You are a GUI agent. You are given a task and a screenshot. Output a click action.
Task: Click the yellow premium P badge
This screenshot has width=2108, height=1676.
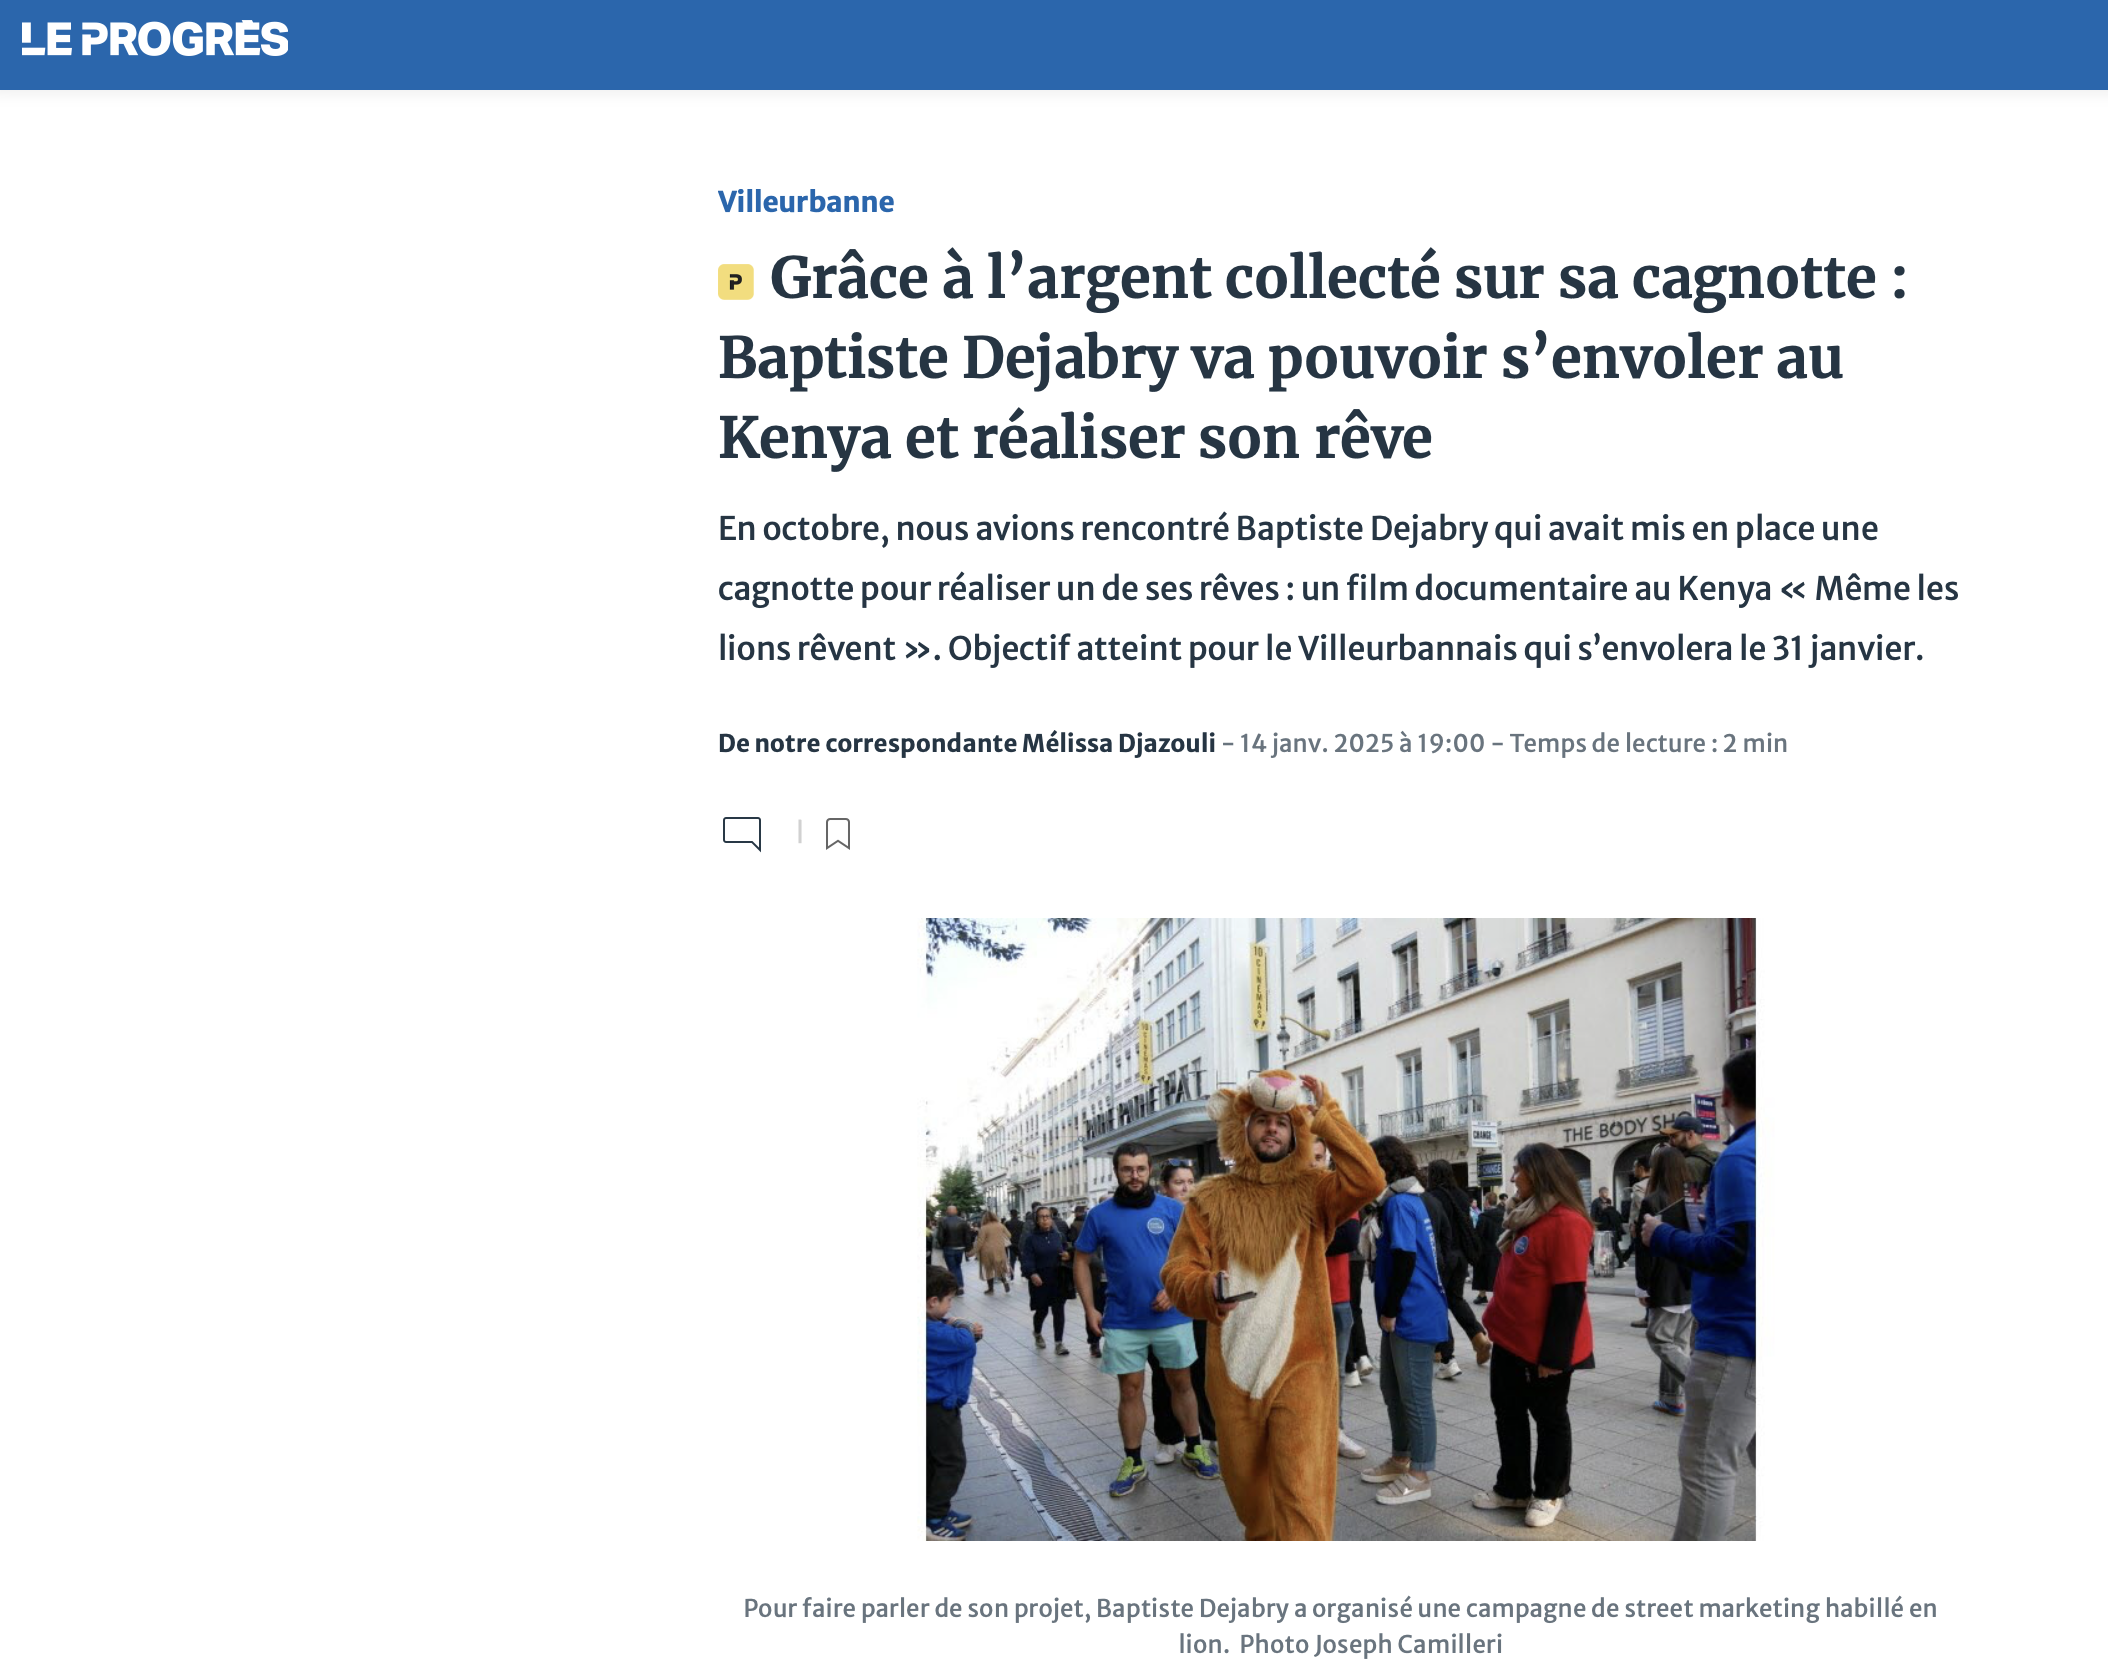point(736,282)
